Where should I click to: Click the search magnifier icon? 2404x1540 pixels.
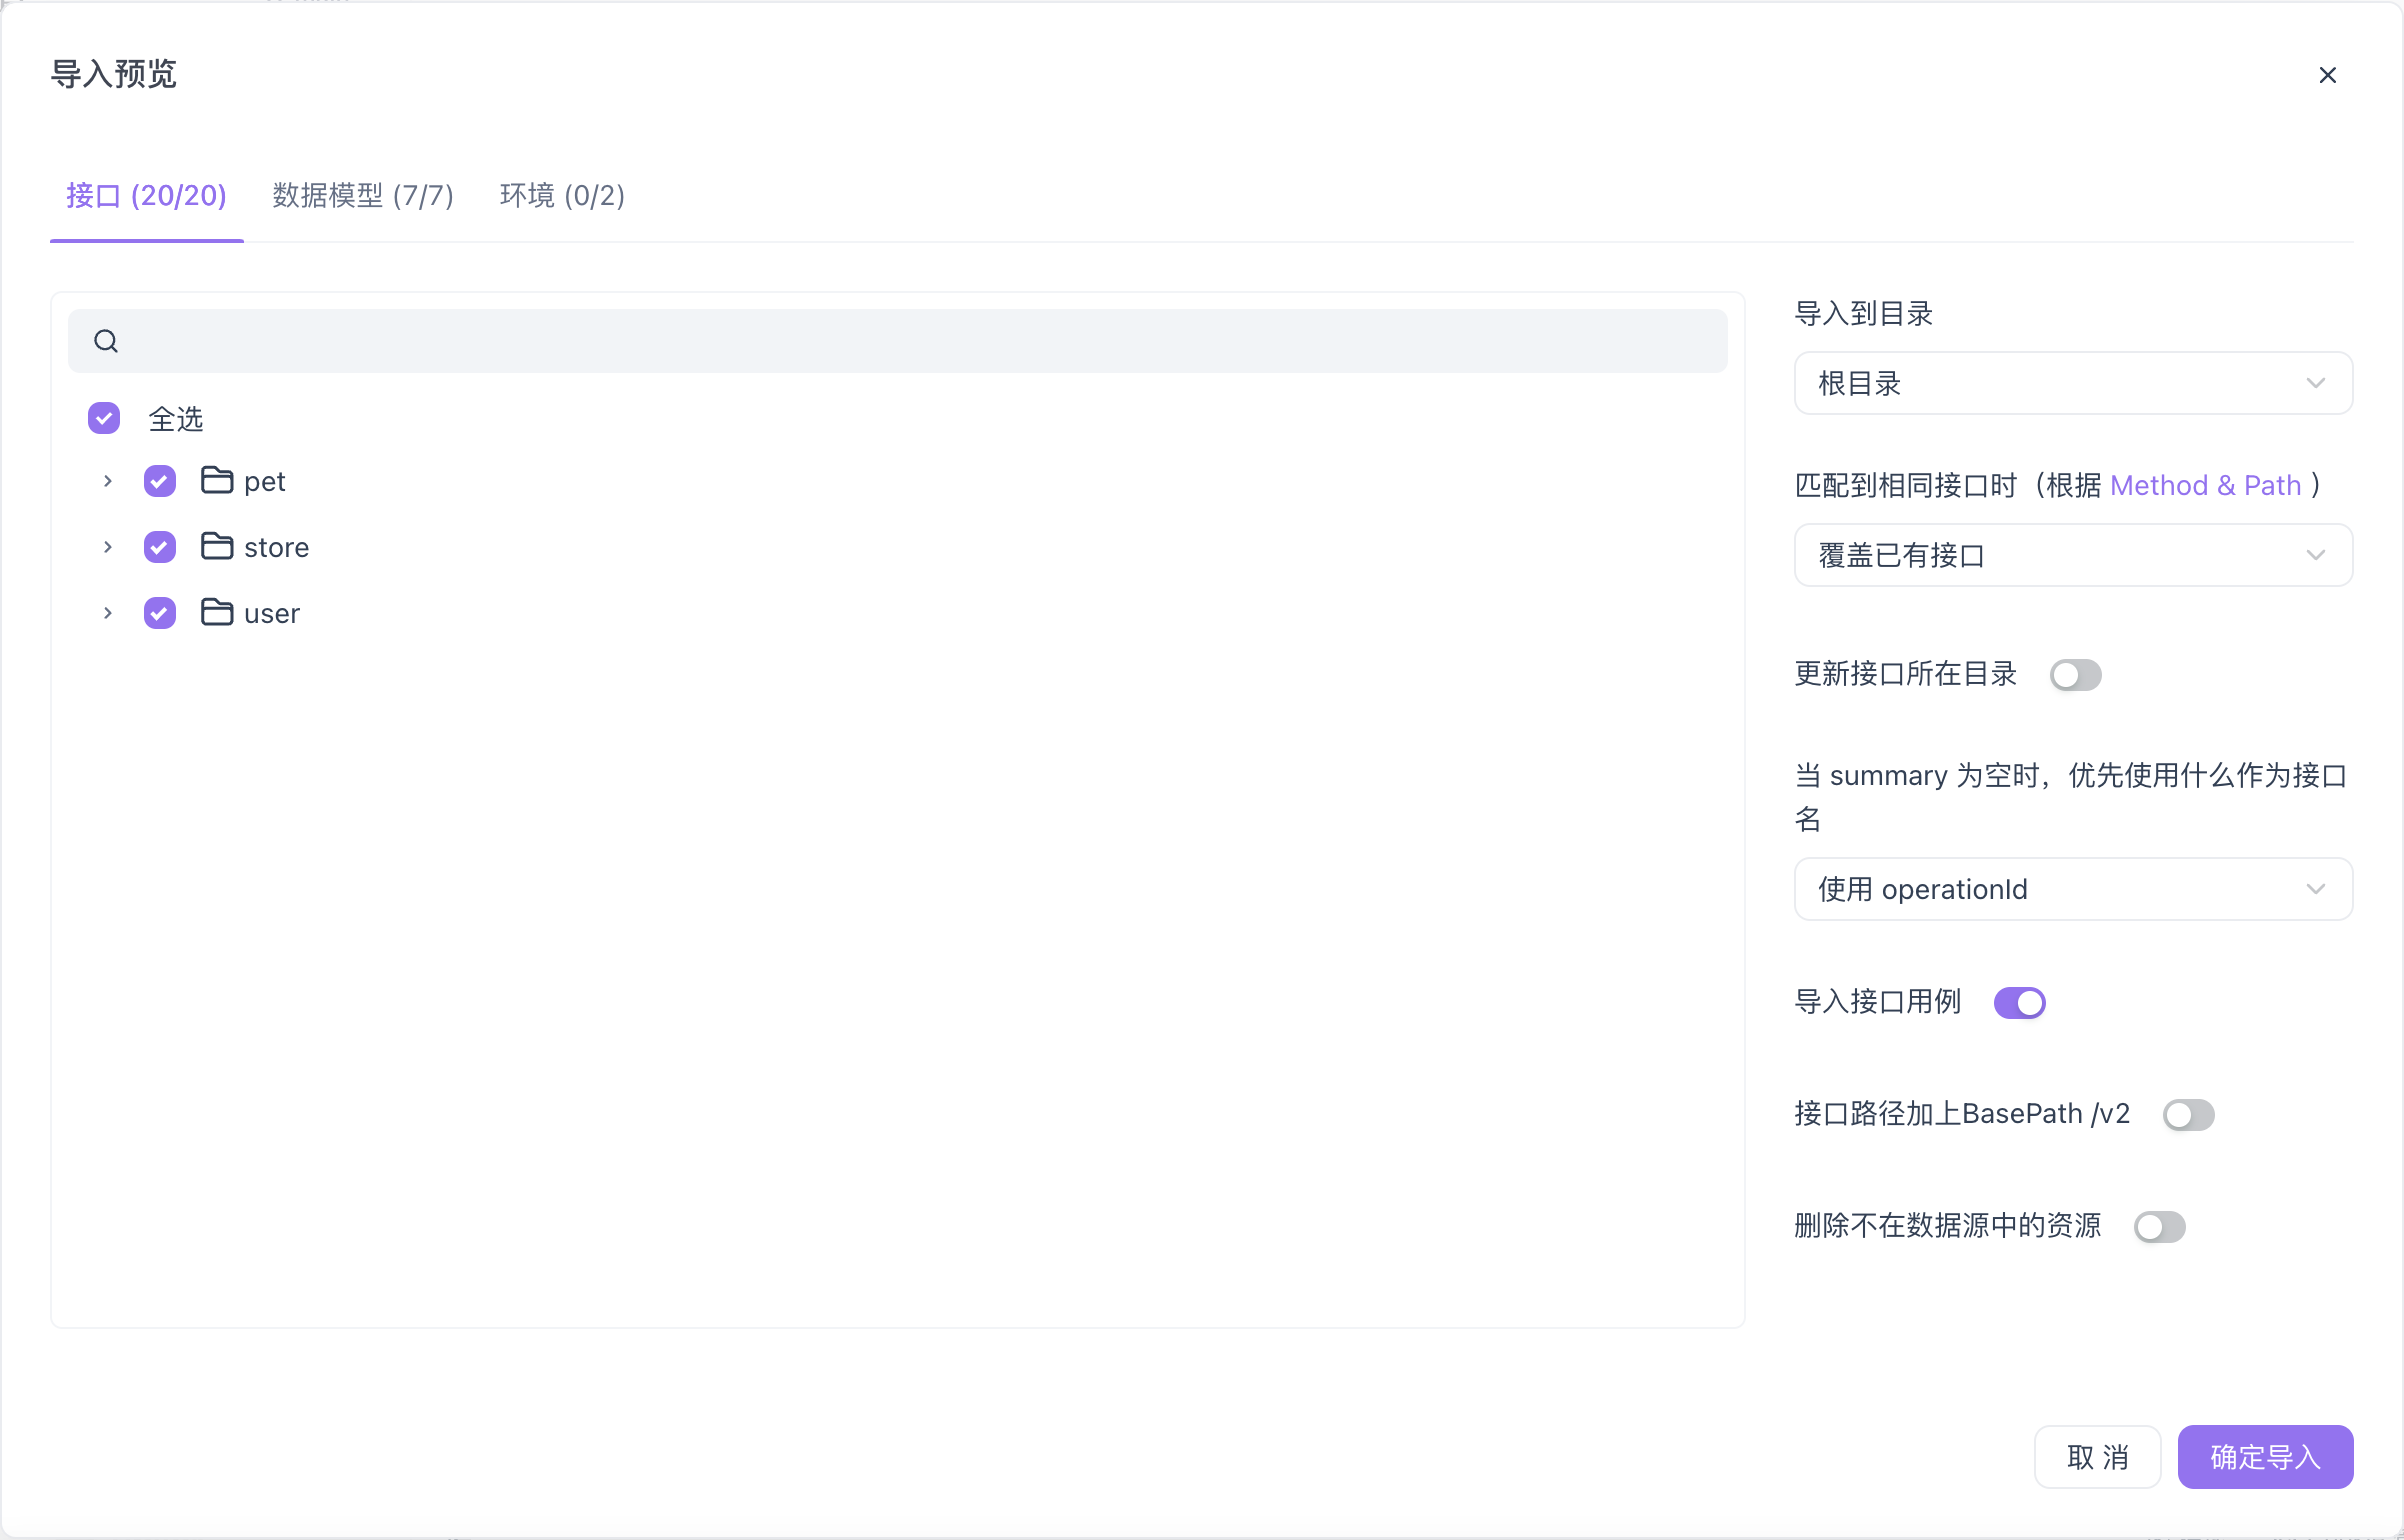coord(106,340)
